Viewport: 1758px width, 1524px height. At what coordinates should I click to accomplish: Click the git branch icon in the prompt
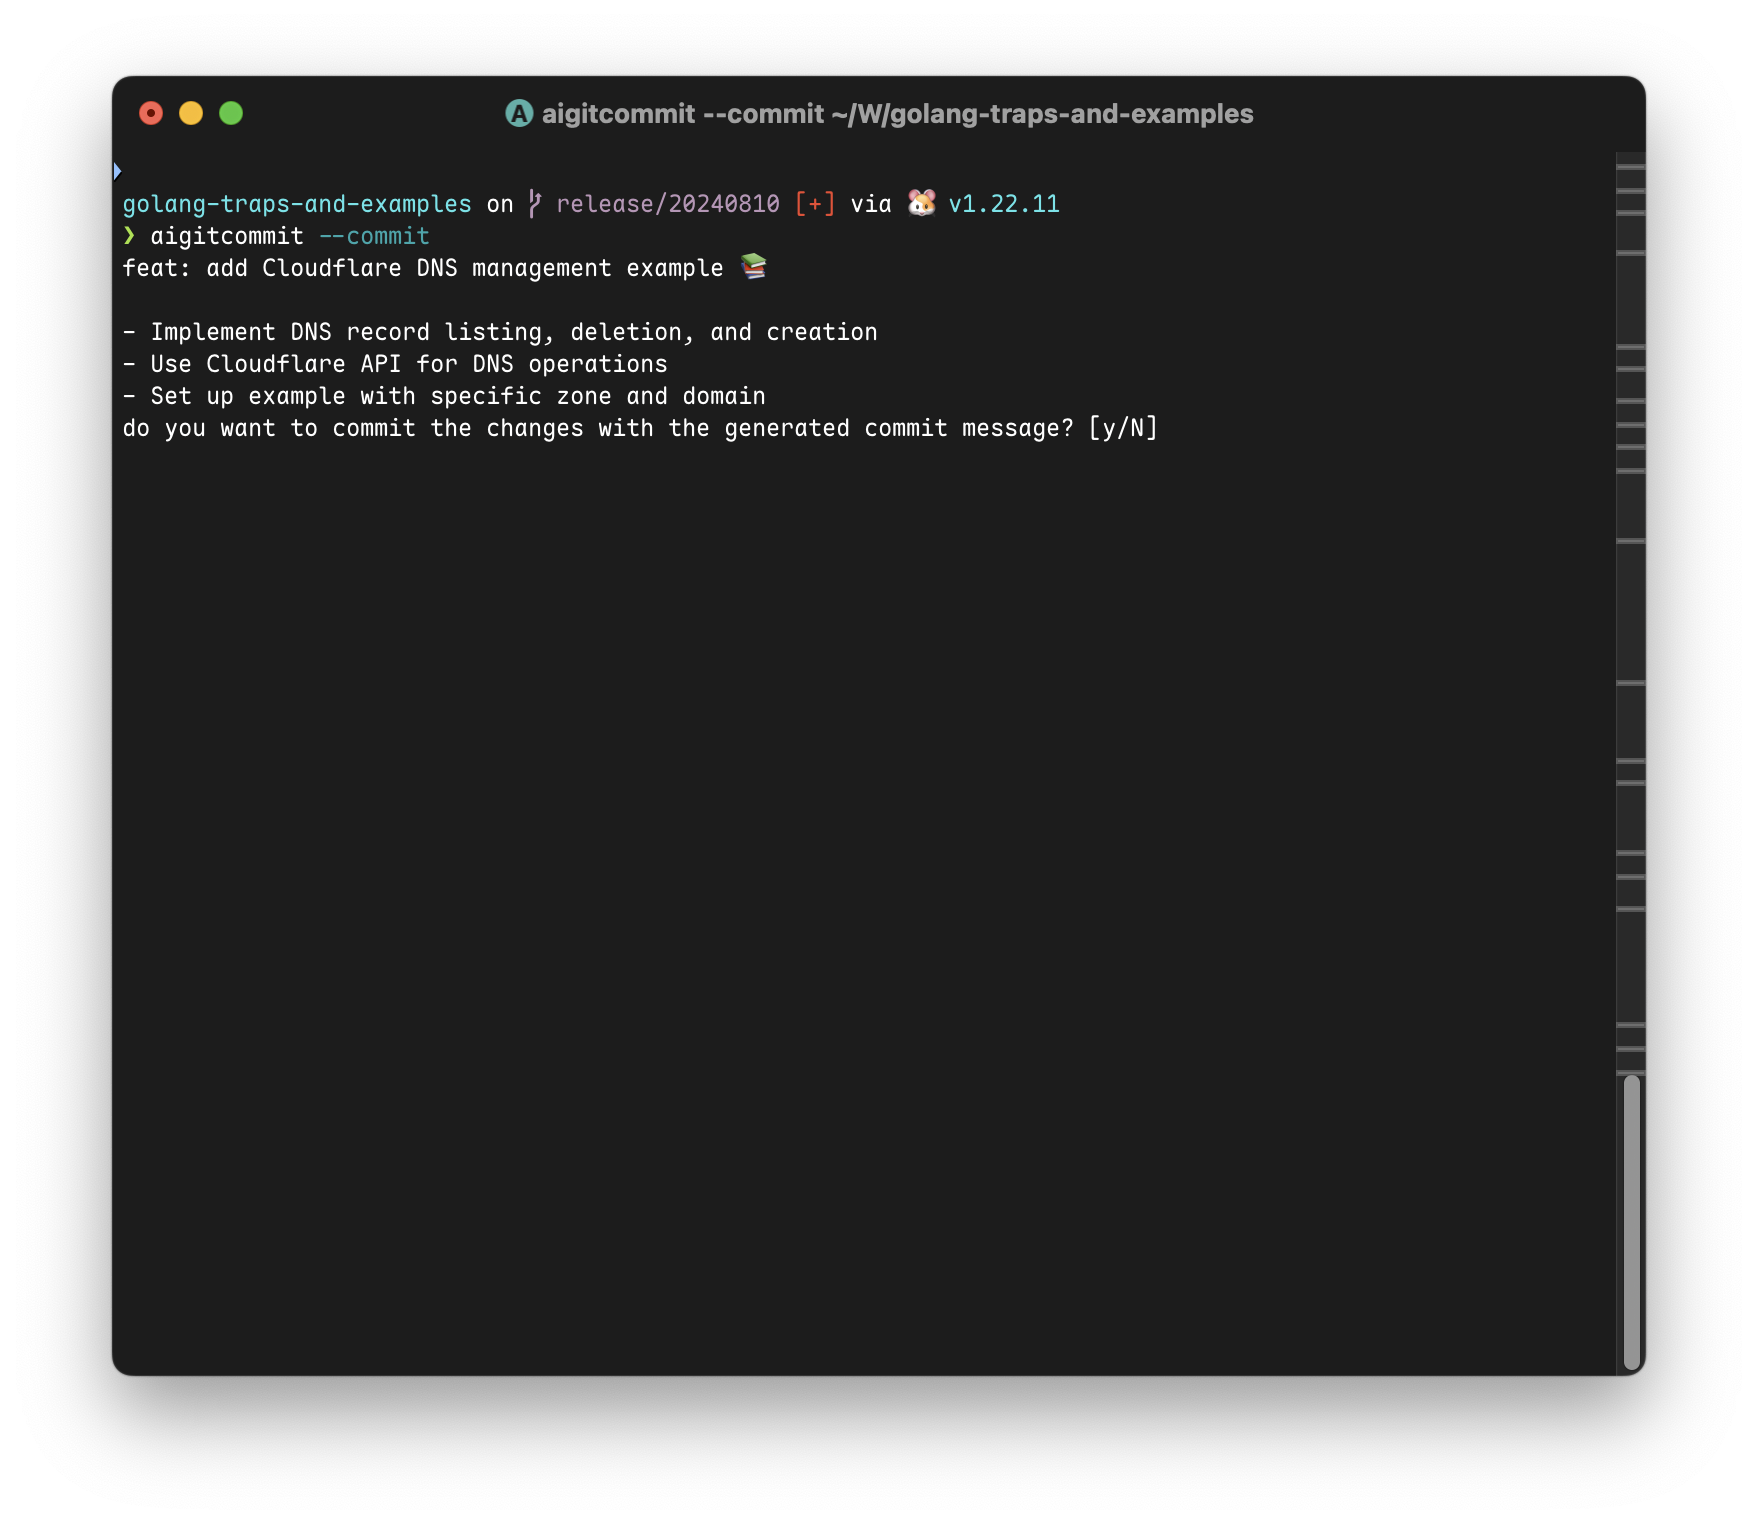coord(535,204)
